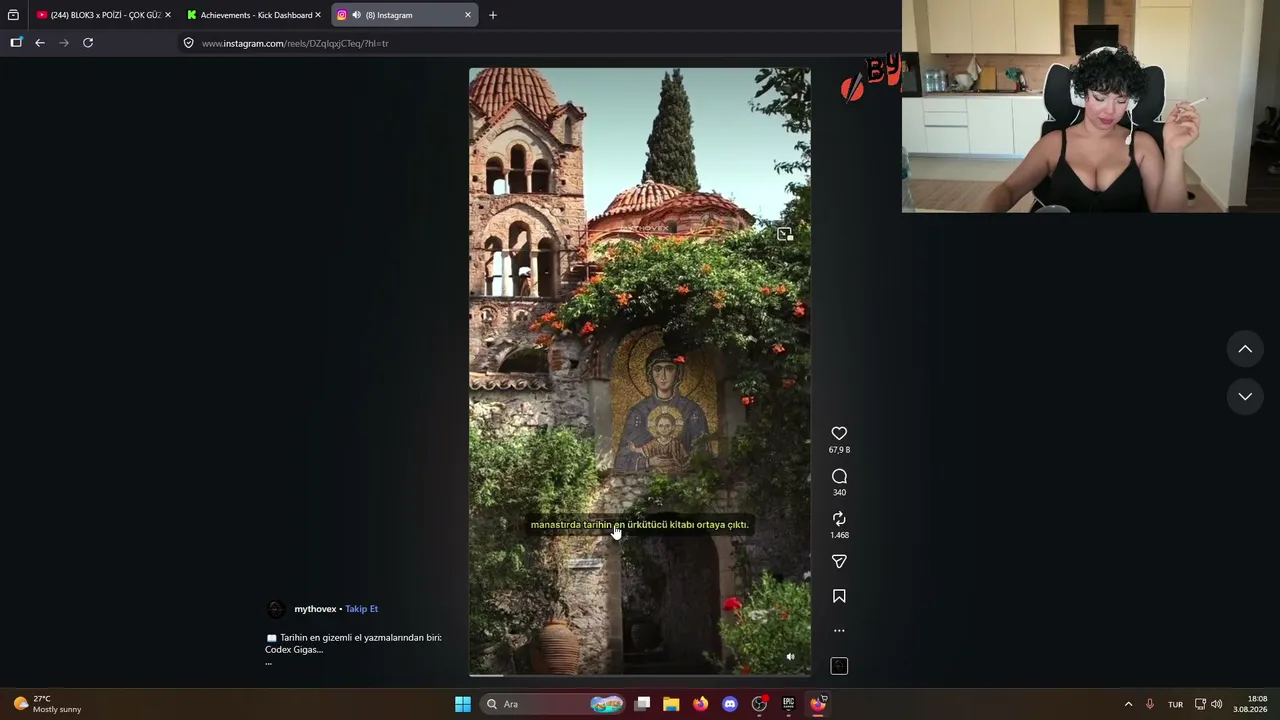This screenshot has height=720, width=1280.
Task: Follow mythovex with Takip Et
Action: pos(361,609)
